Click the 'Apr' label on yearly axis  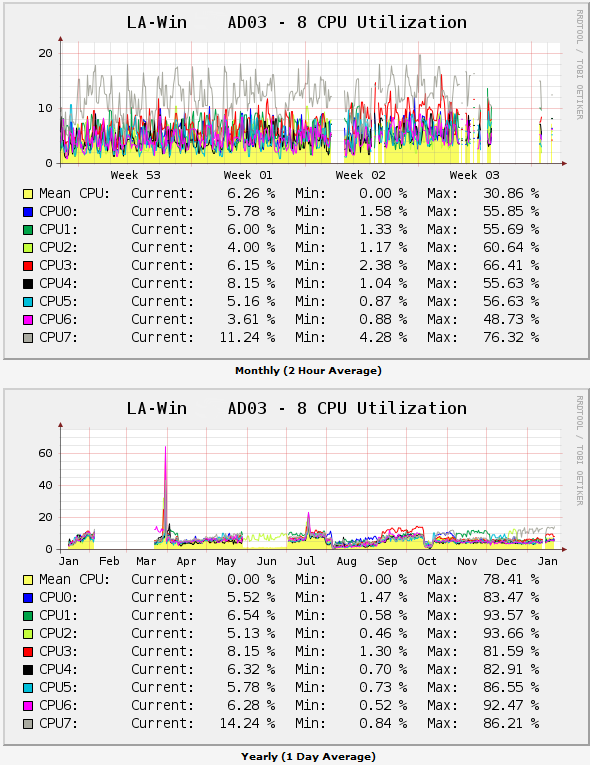[186, 562]
